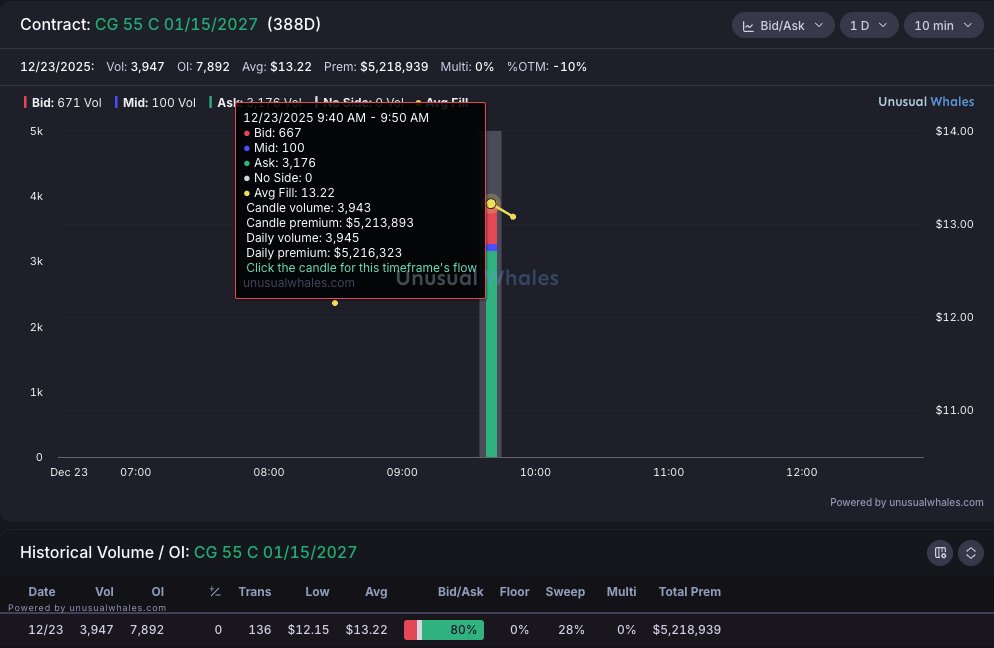Click the 28% sweep cell
This screenshot has width=994, height=648.
pyautogui.click(x=571, y=630)
